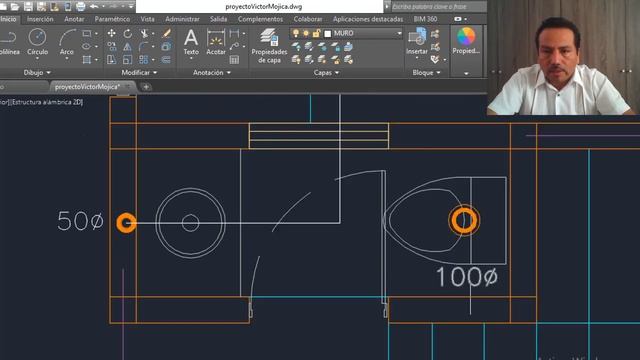The width and height of the screenshot is (640, 360).
Task: Open the Círculo options dropdown arrow
Action: click(x=37, y=59)
